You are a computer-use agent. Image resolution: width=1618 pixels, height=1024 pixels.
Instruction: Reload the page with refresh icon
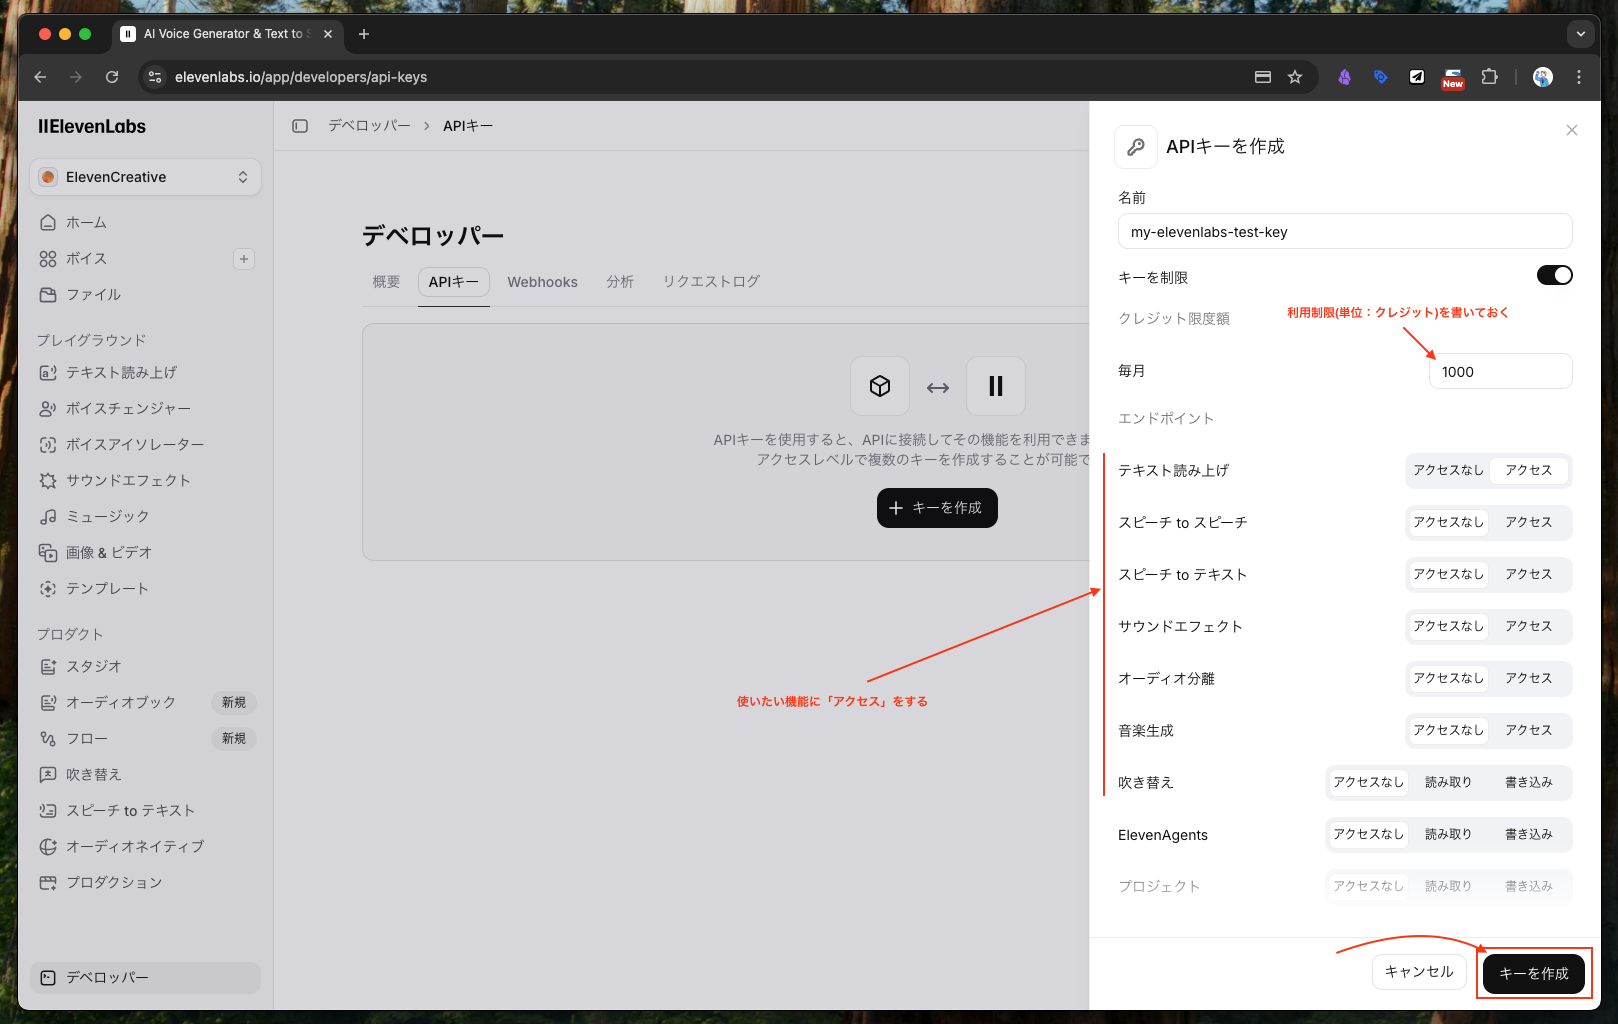pyautogui.click(x=112, y=77)
